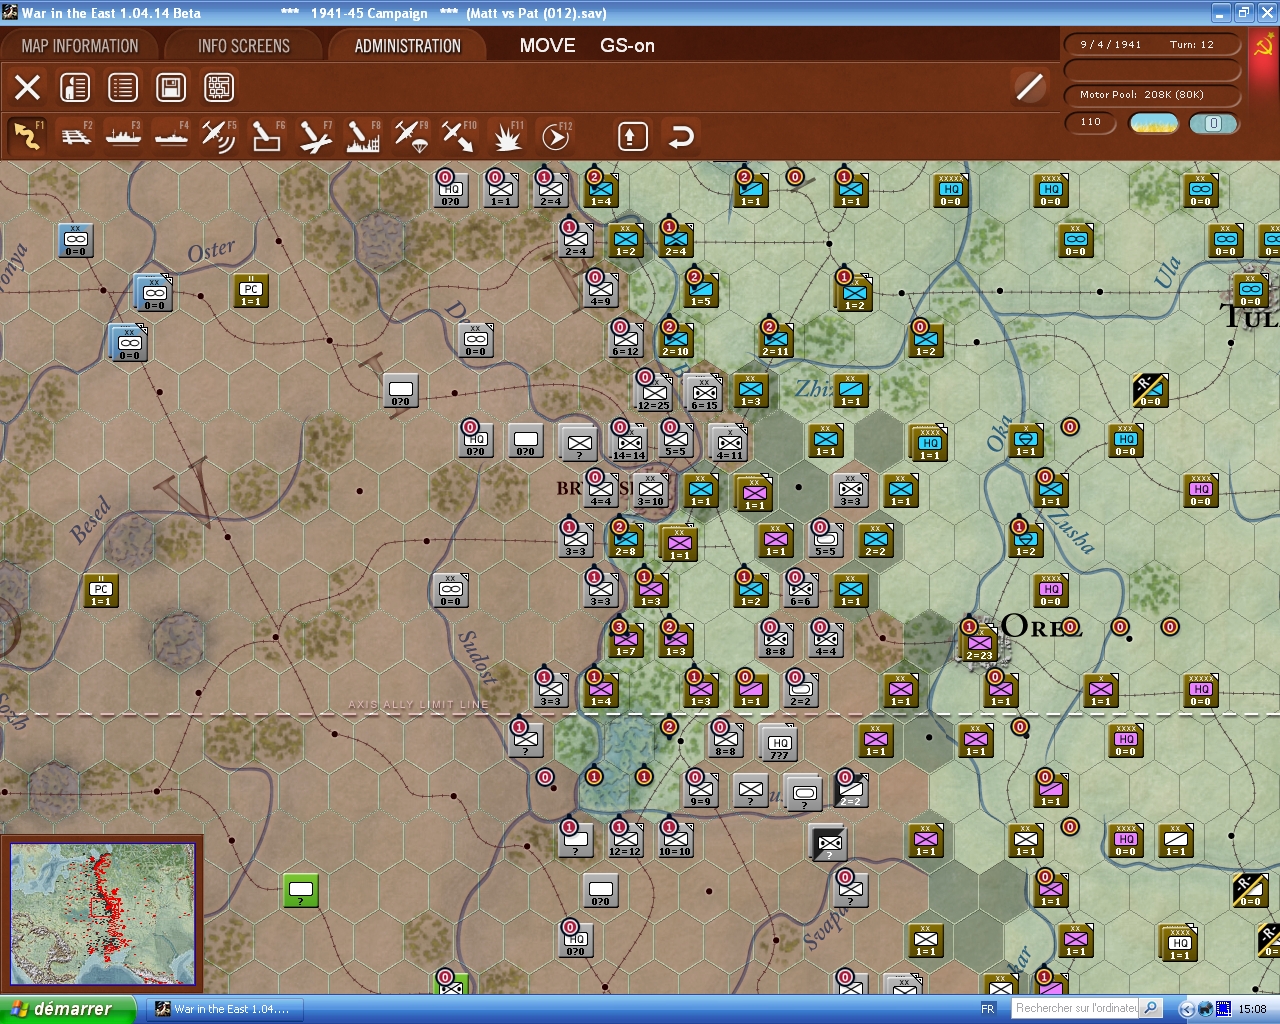Open the INFO SCREENS tab
The image size is (1280, 1024).
(244, 46)
